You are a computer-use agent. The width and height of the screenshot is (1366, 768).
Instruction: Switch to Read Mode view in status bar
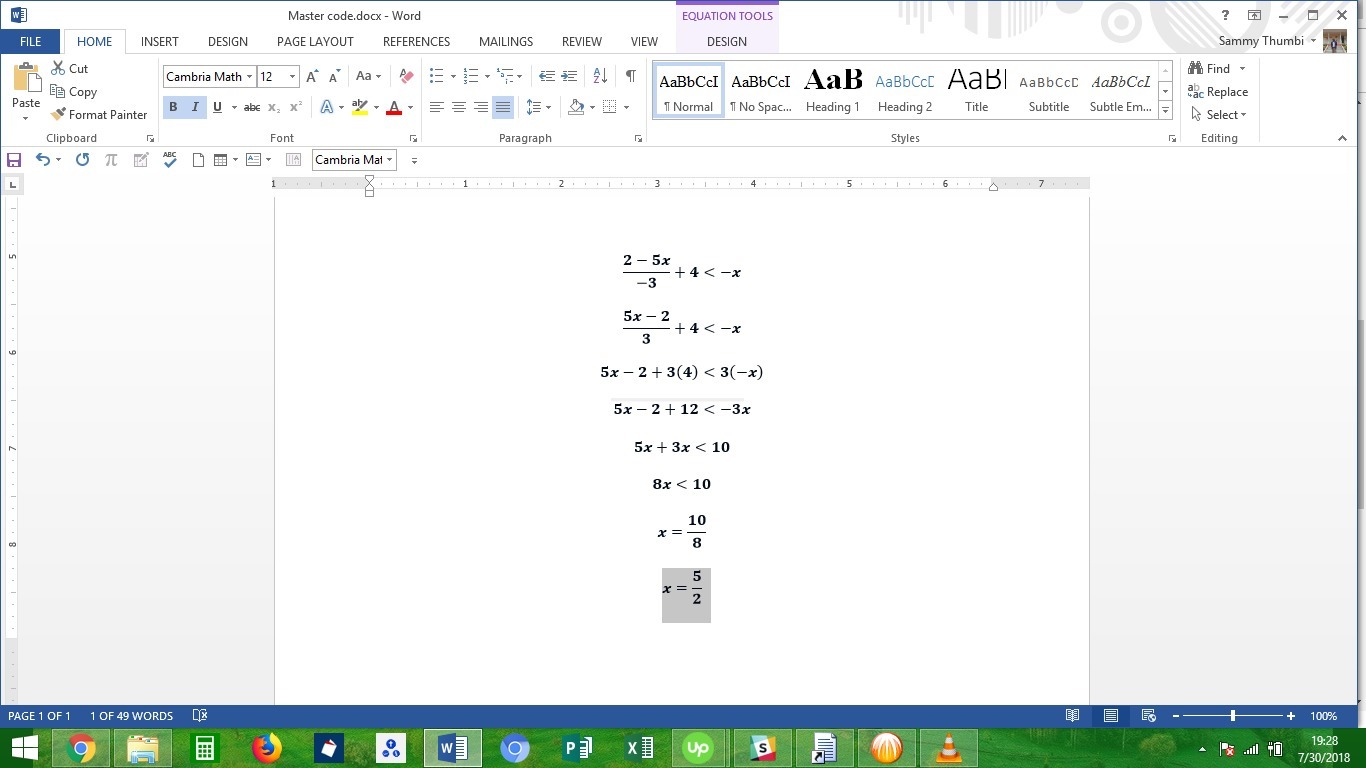pyautogui.click(x=1072, y=716)
